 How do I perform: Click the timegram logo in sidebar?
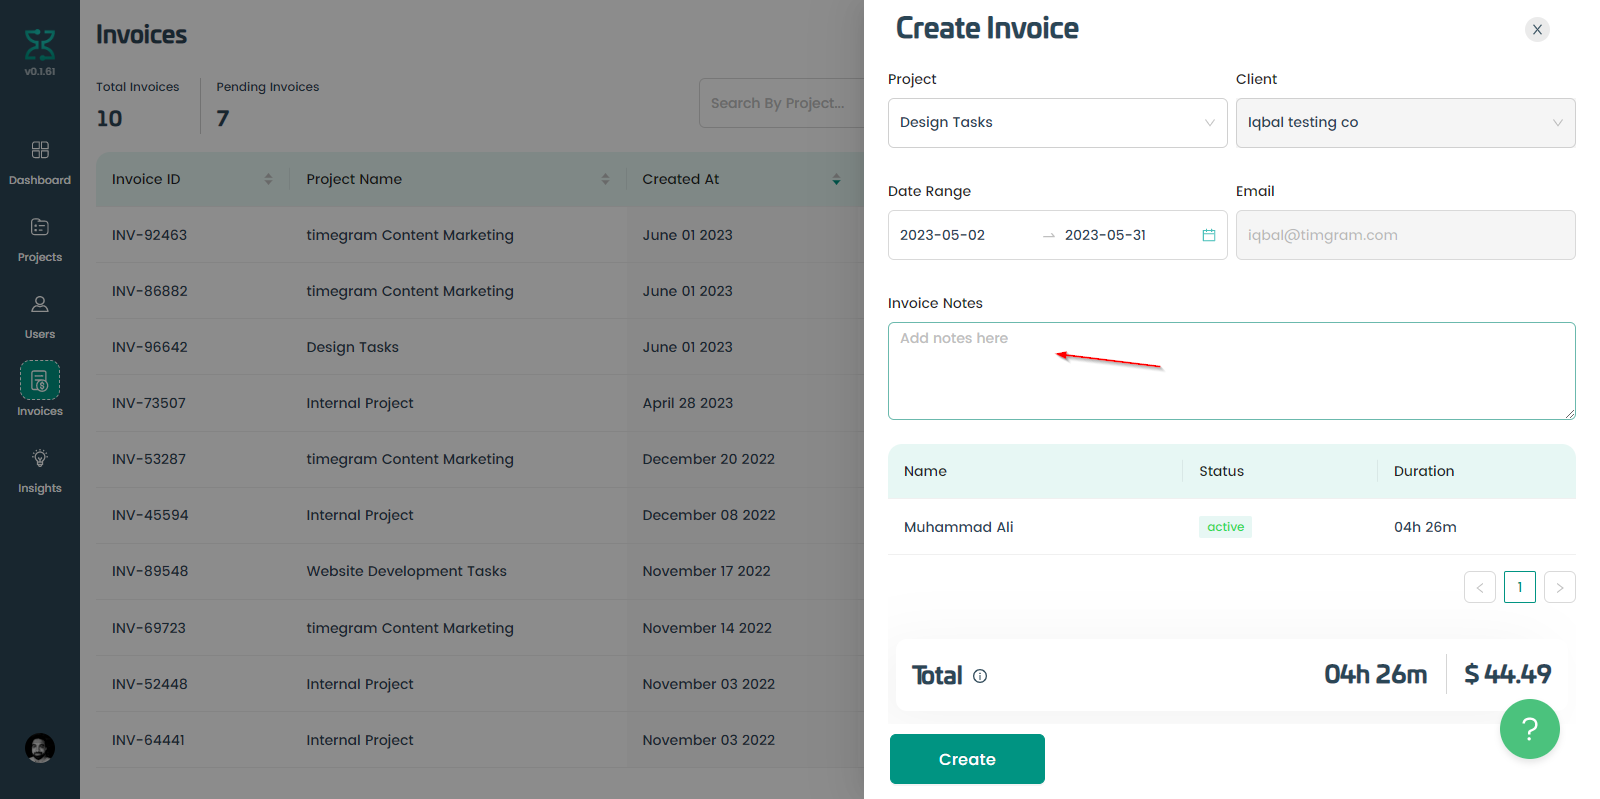[x=40, y=45]
